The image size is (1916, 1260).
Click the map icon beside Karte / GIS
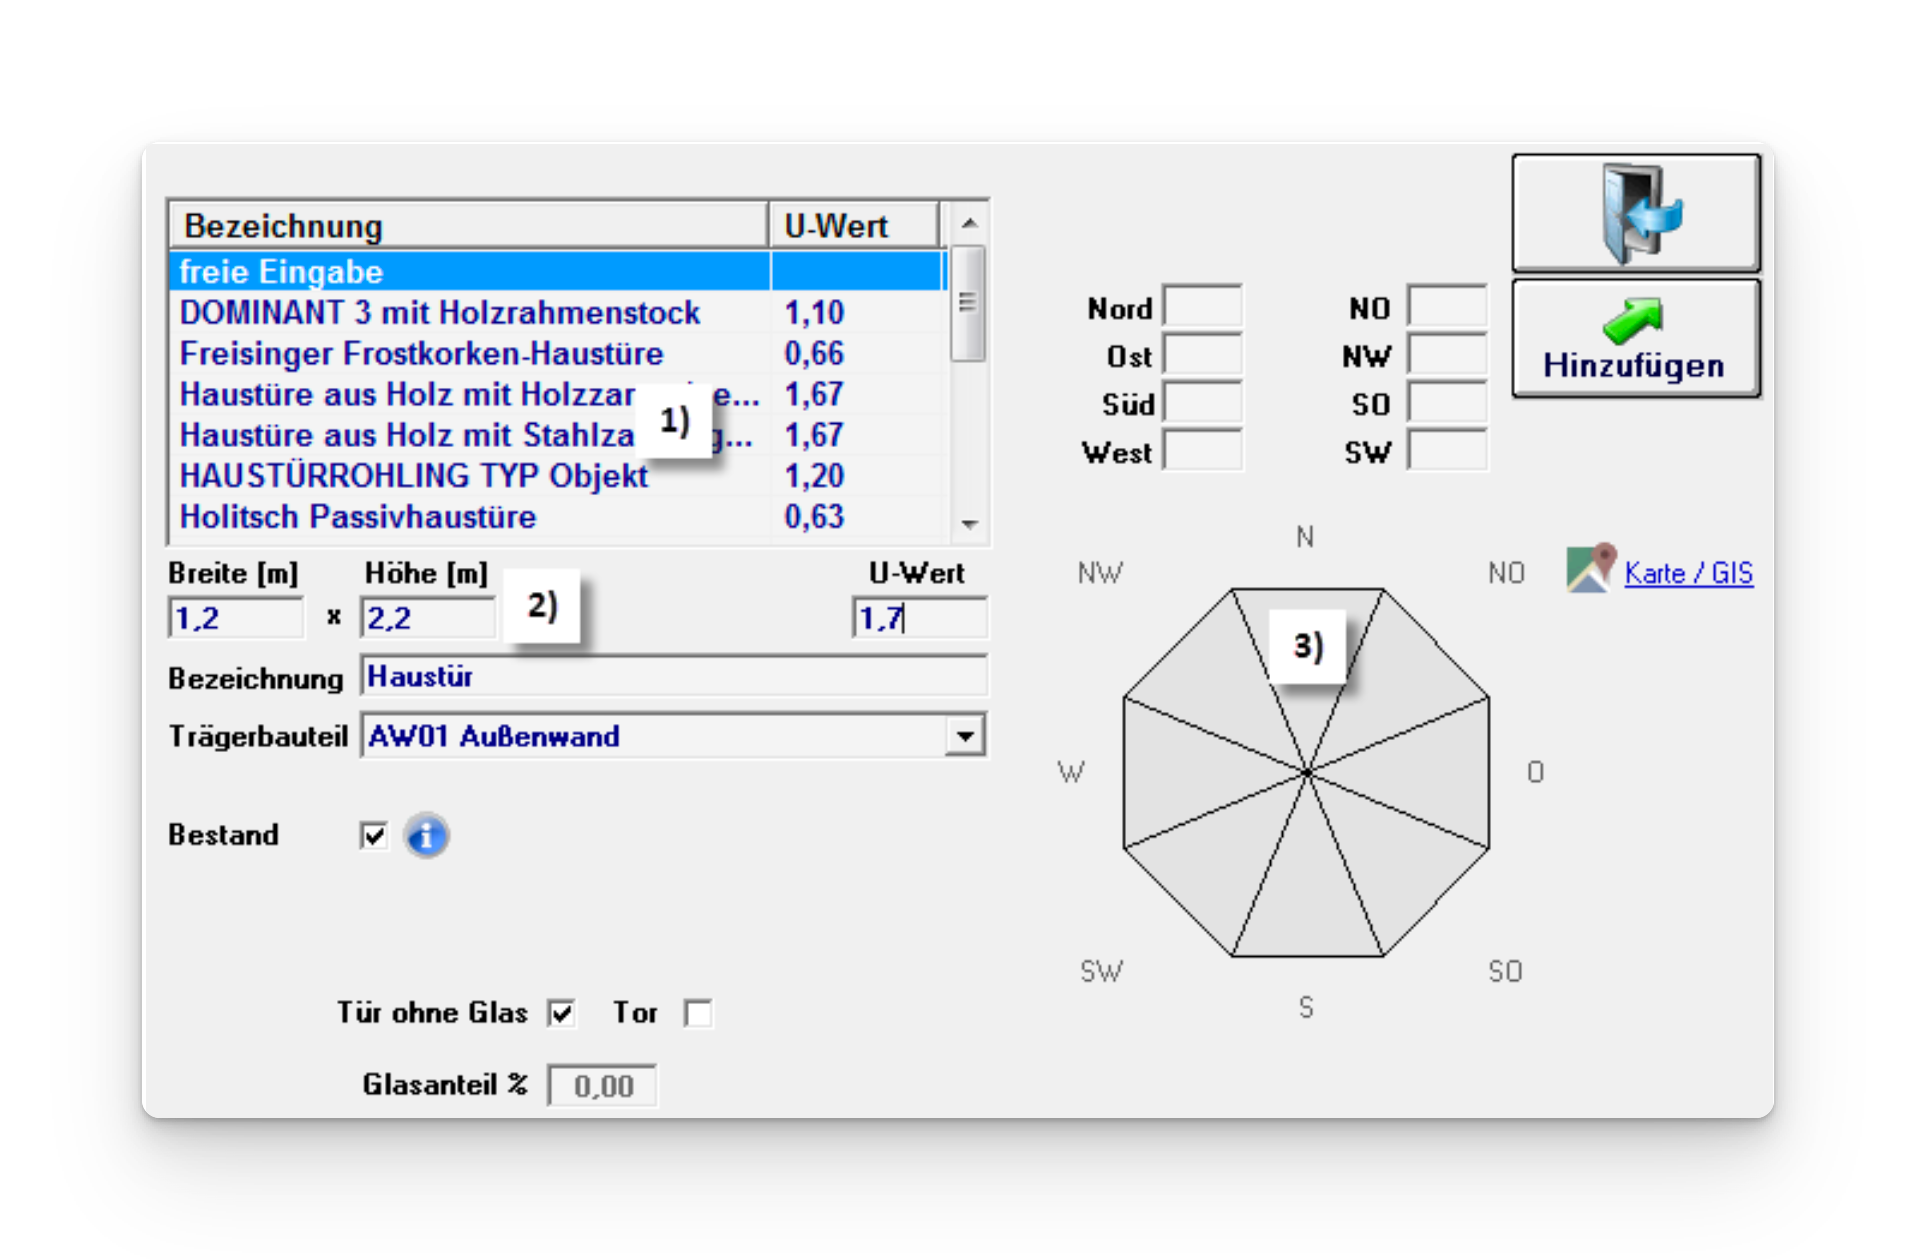[x=1590, y=569]
